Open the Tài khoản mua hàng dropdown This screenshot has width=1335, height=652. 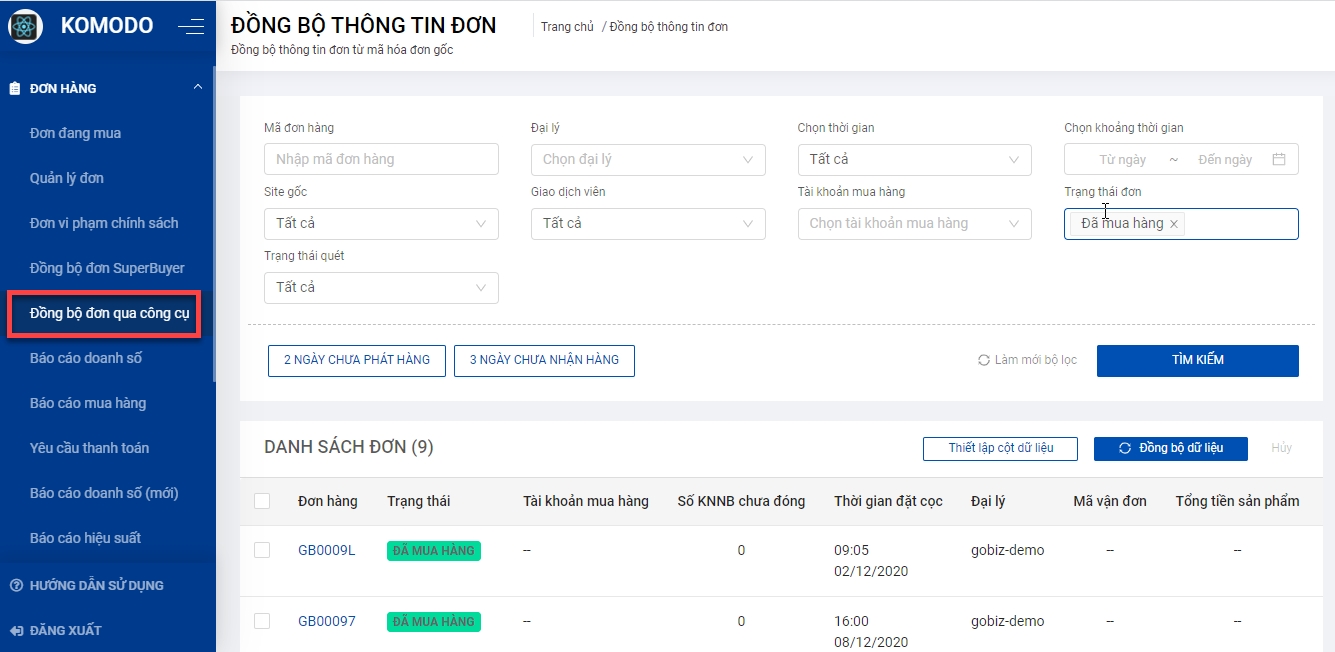(914, 223)
